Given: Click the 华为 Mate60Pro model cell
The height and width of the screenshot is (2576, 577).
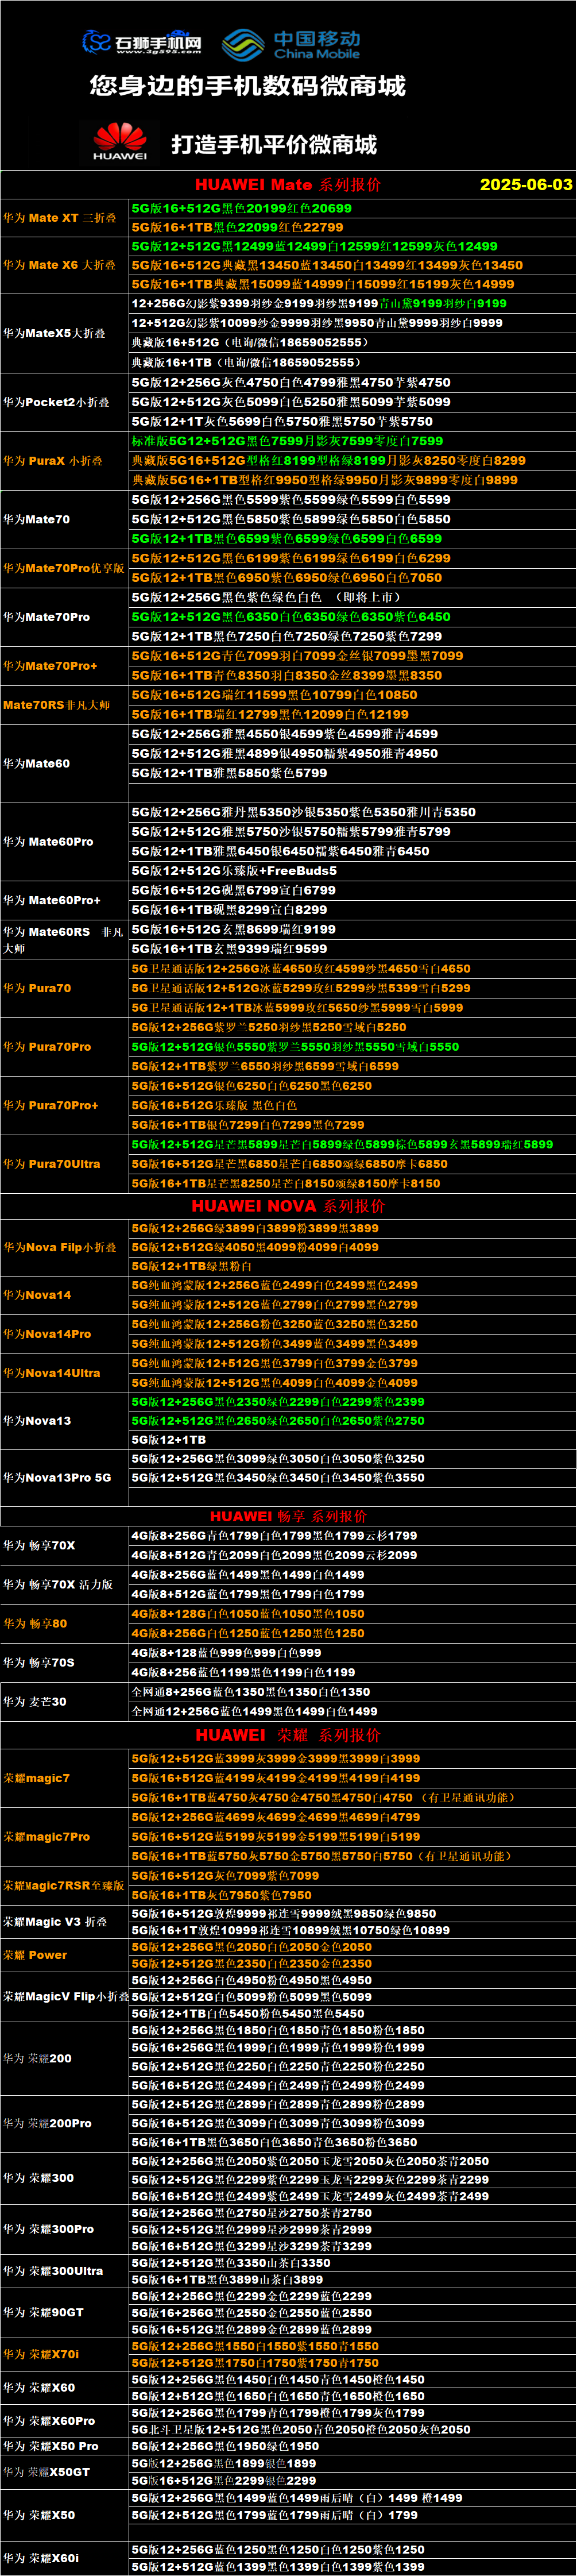Looking at the screenshot, I should point(65,842).
